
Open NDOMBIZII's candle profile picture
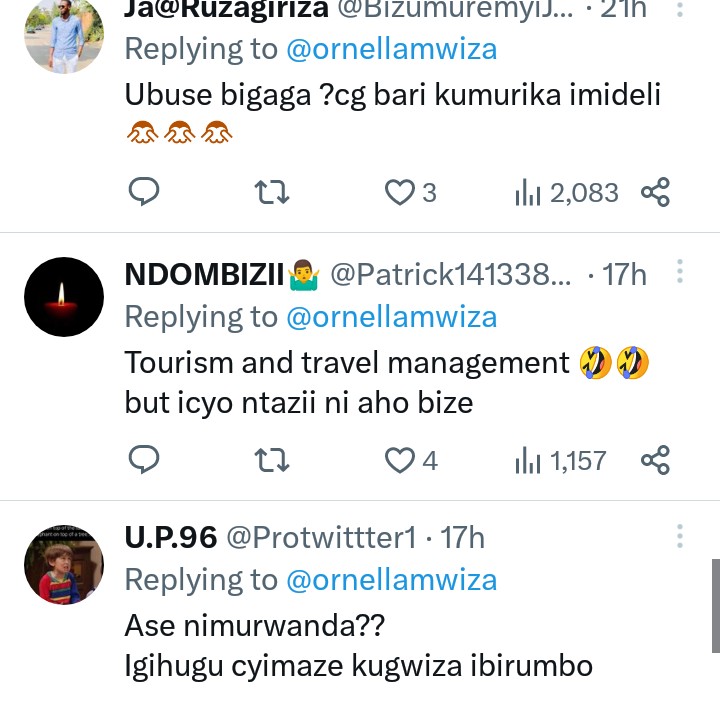63,296
